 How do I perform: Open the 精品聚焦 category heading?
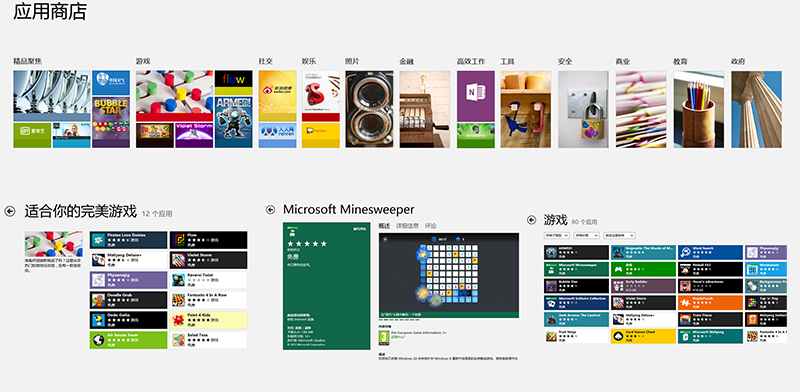point(28,61)
